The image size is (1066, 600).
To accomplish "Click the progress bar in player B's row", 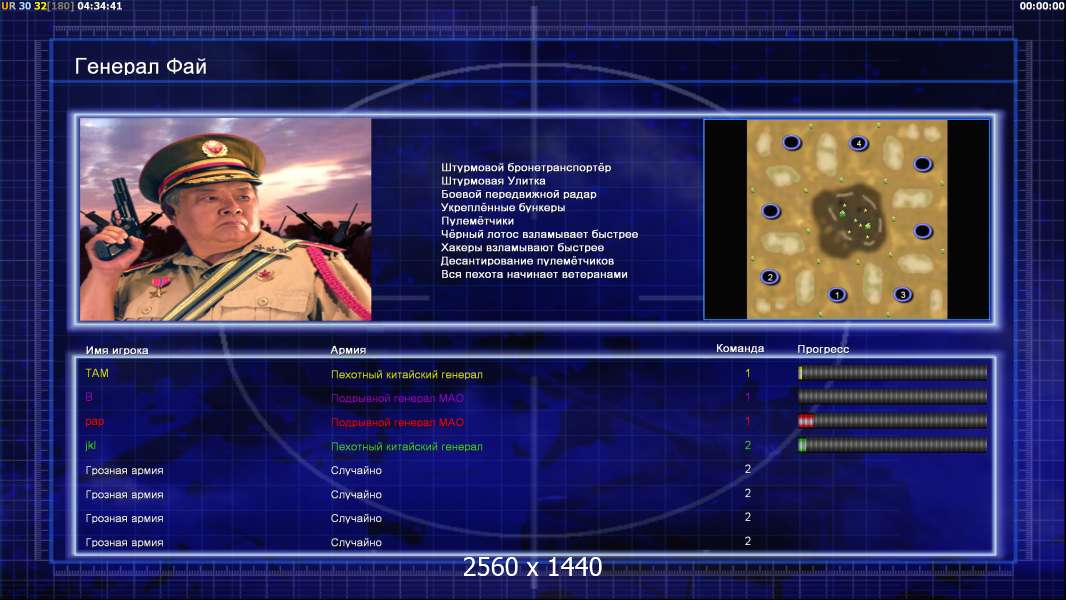I will pyautogui.click(x=892, y=396).
